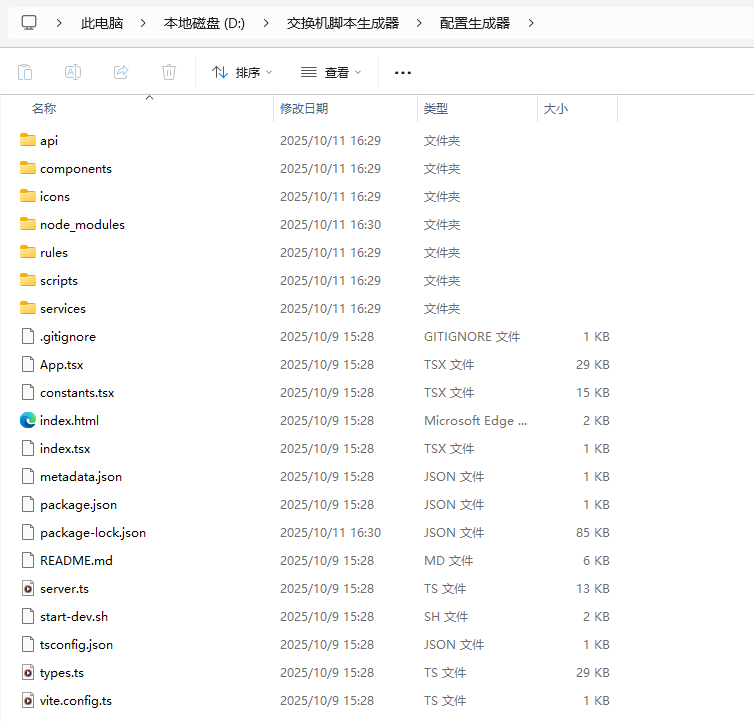754x722 pixels.
Task: Click the Delete trash can icon
Action: point(169,72)
